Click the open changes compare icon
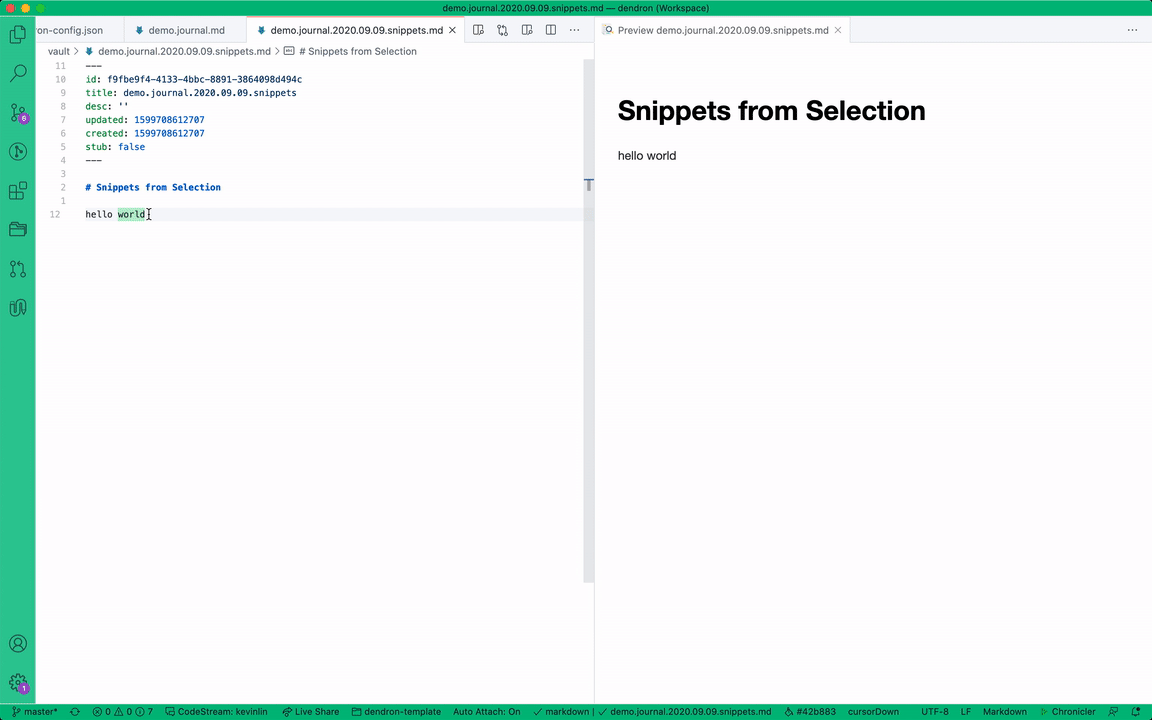Screen dimensions: 1152x720 click(502, 30)
